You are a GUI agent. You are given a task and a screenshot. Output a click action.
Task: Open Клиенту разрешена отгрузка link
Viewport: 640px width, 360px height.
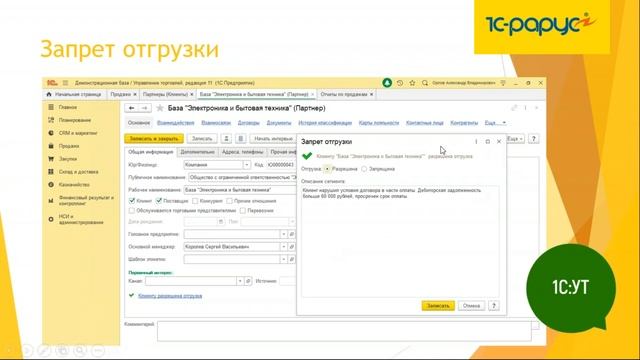tap(170, 296)
